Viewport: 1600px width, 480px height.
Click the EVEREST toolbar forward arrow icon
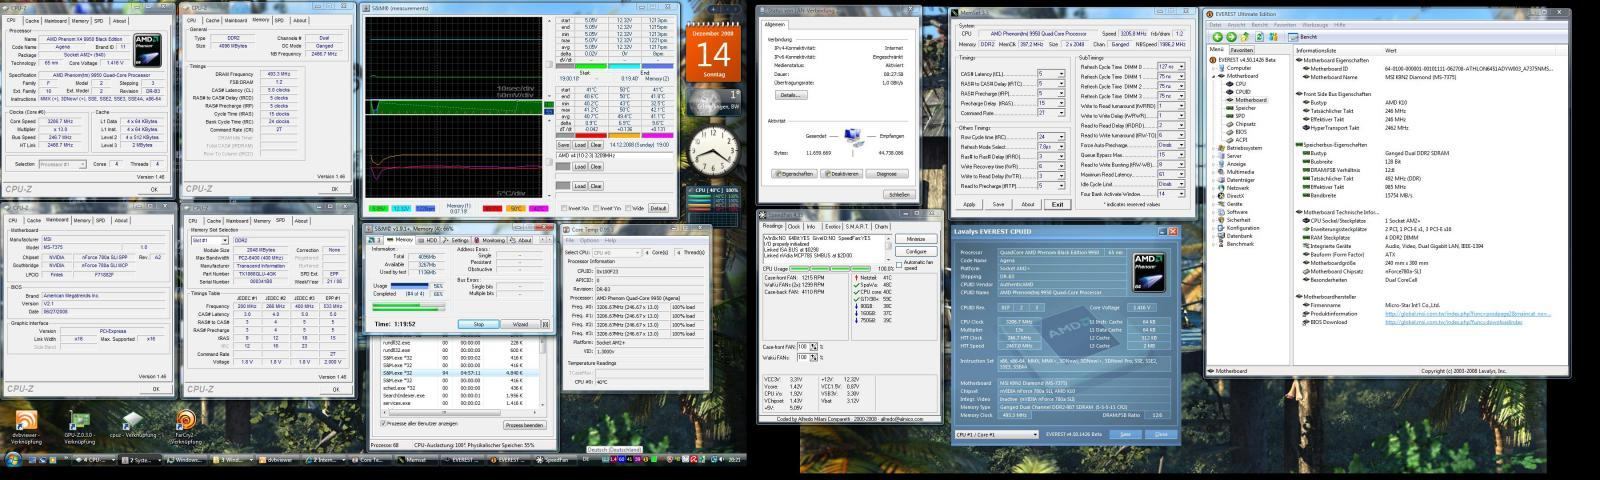point(1232,37)
